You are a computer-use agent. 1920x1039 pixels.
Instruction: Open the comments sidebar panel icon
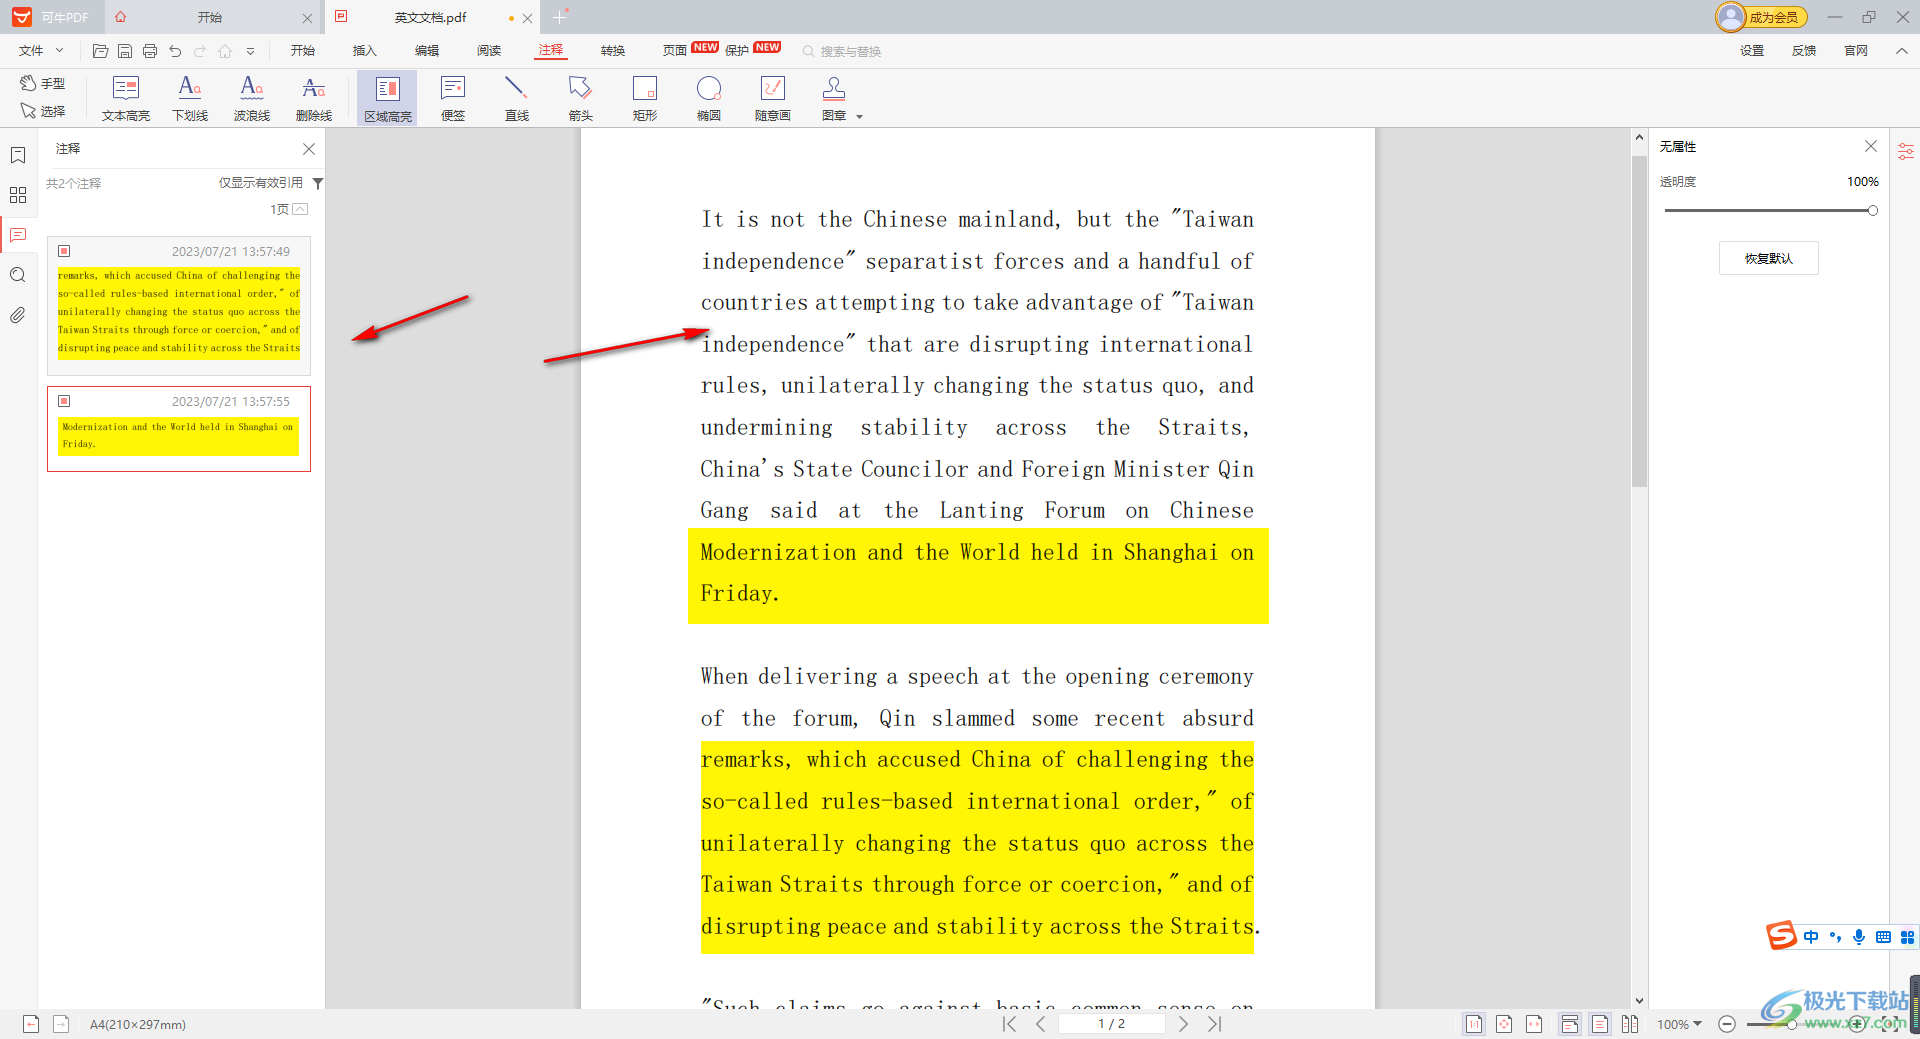coord(18,235)
